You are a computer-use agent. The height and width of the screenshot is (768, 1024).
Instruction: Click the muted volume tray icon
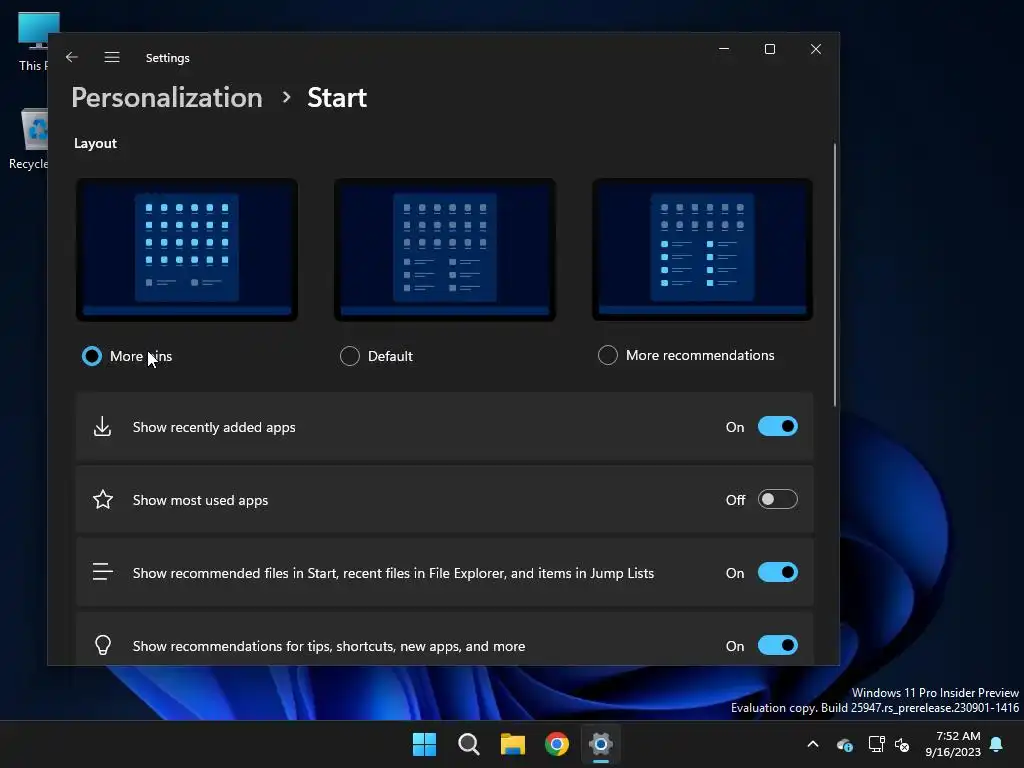902,744
